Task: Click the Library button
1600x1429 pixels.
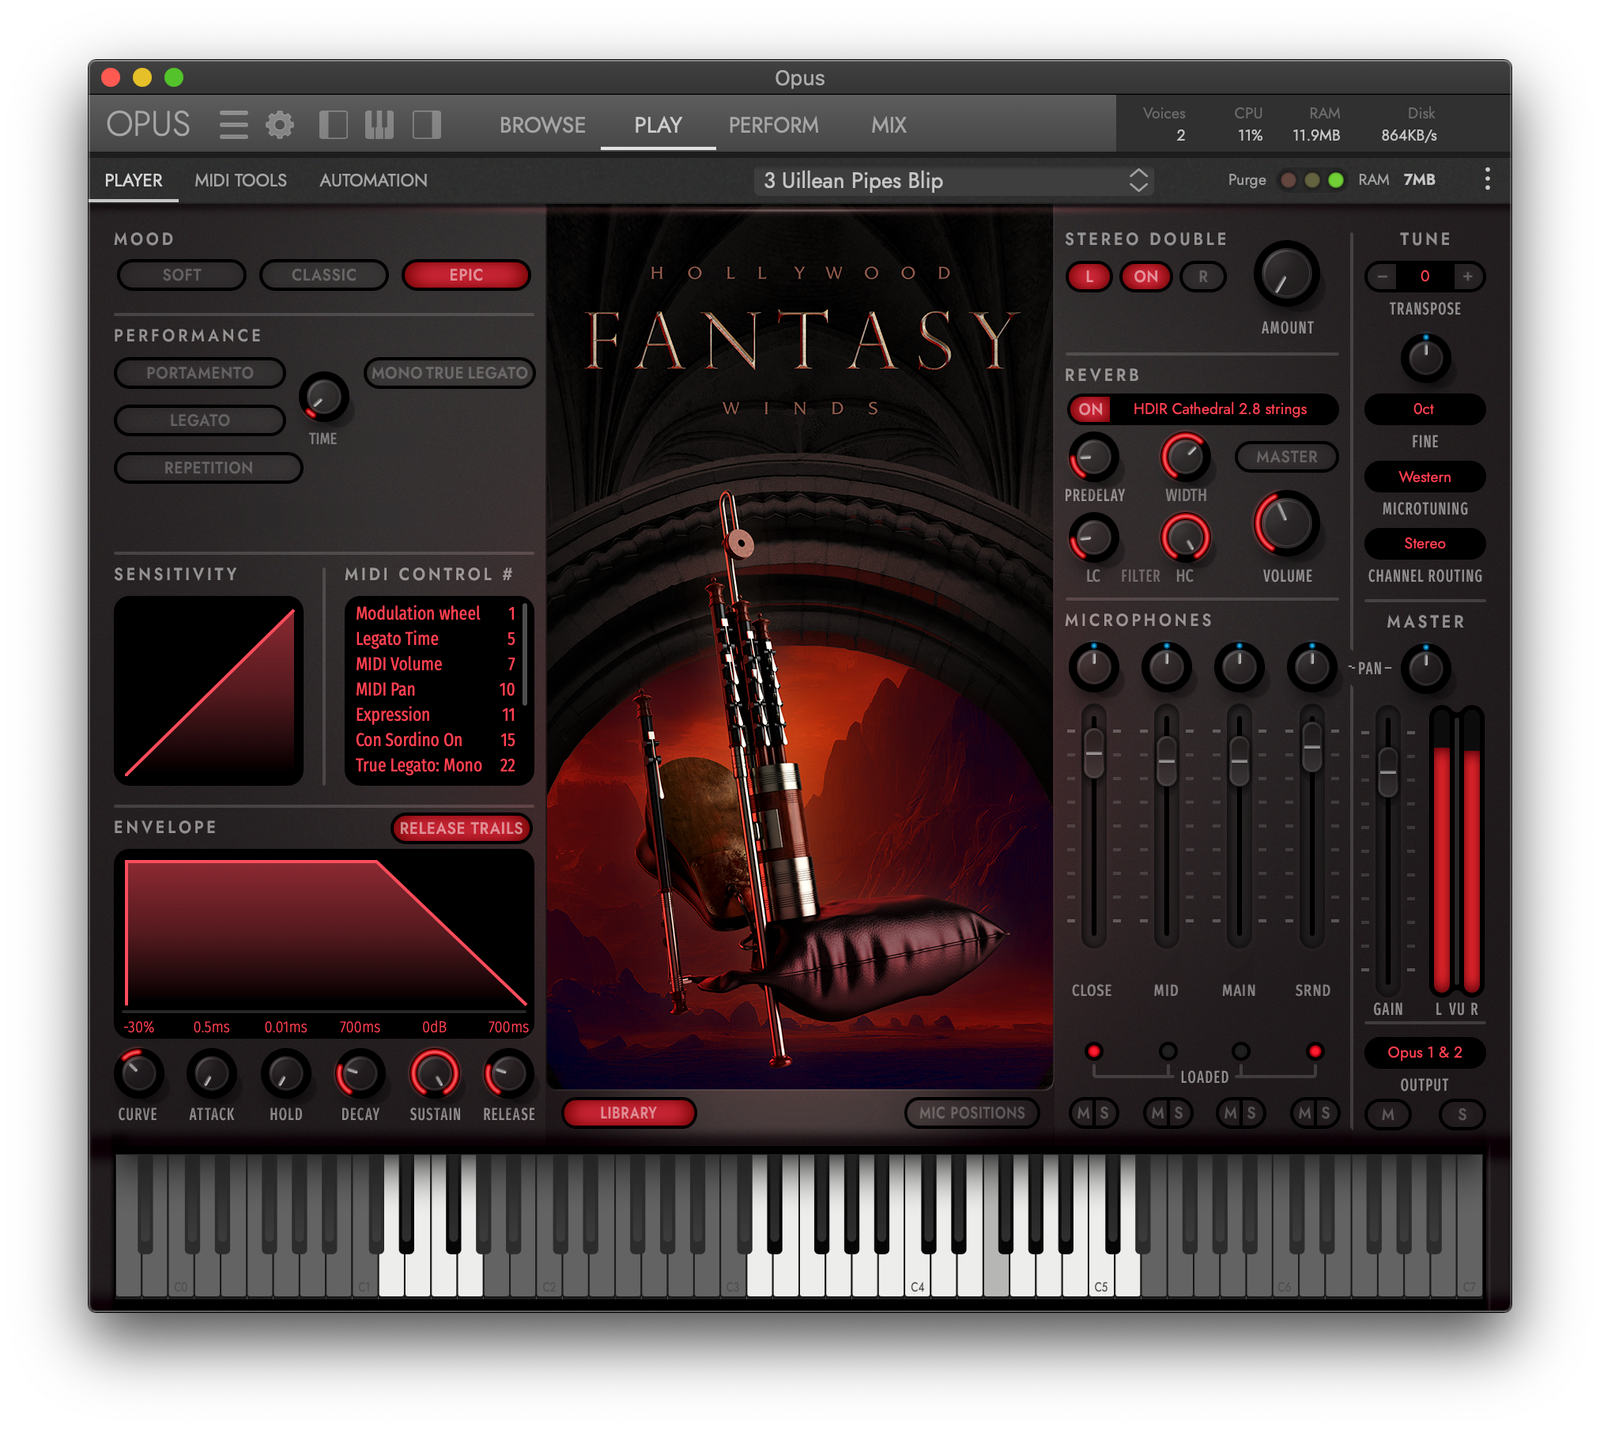Action: pyautogui.click(x=628, y=1113)
